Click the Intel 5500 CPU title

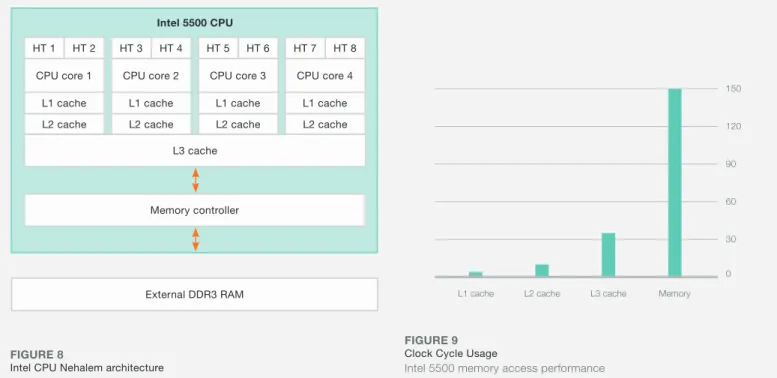click(x=195, y=23)
